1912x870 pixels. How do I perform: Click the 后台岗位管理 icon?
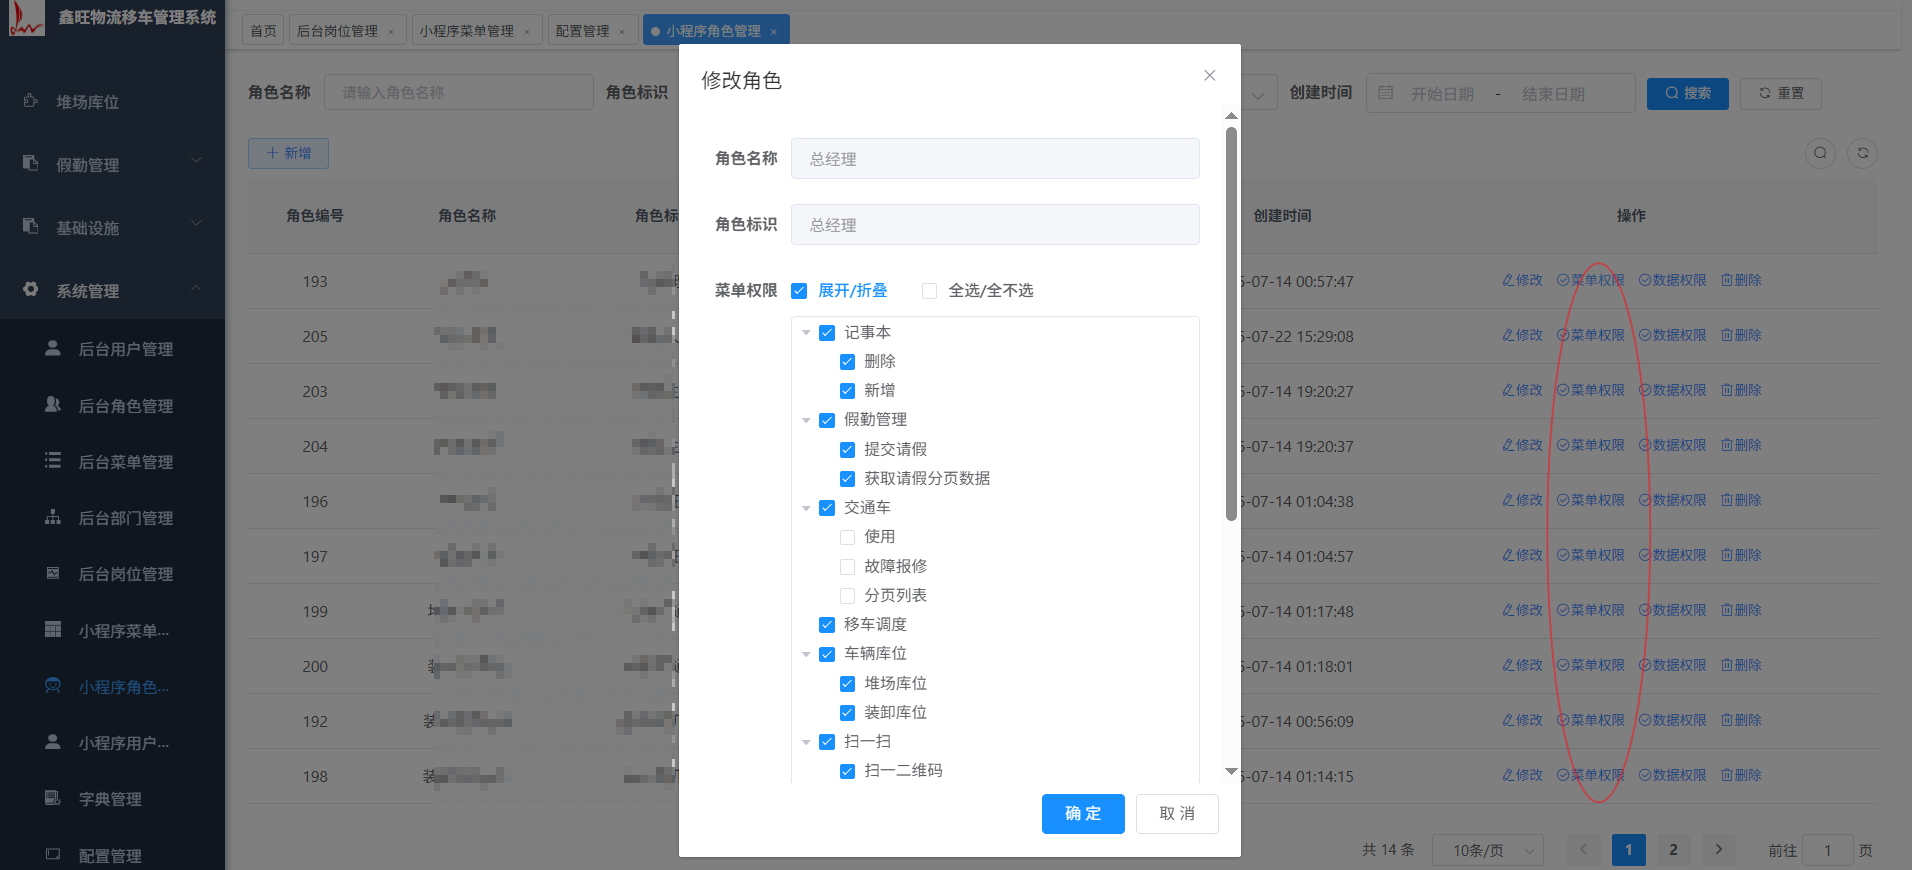(x=53, y=573)
